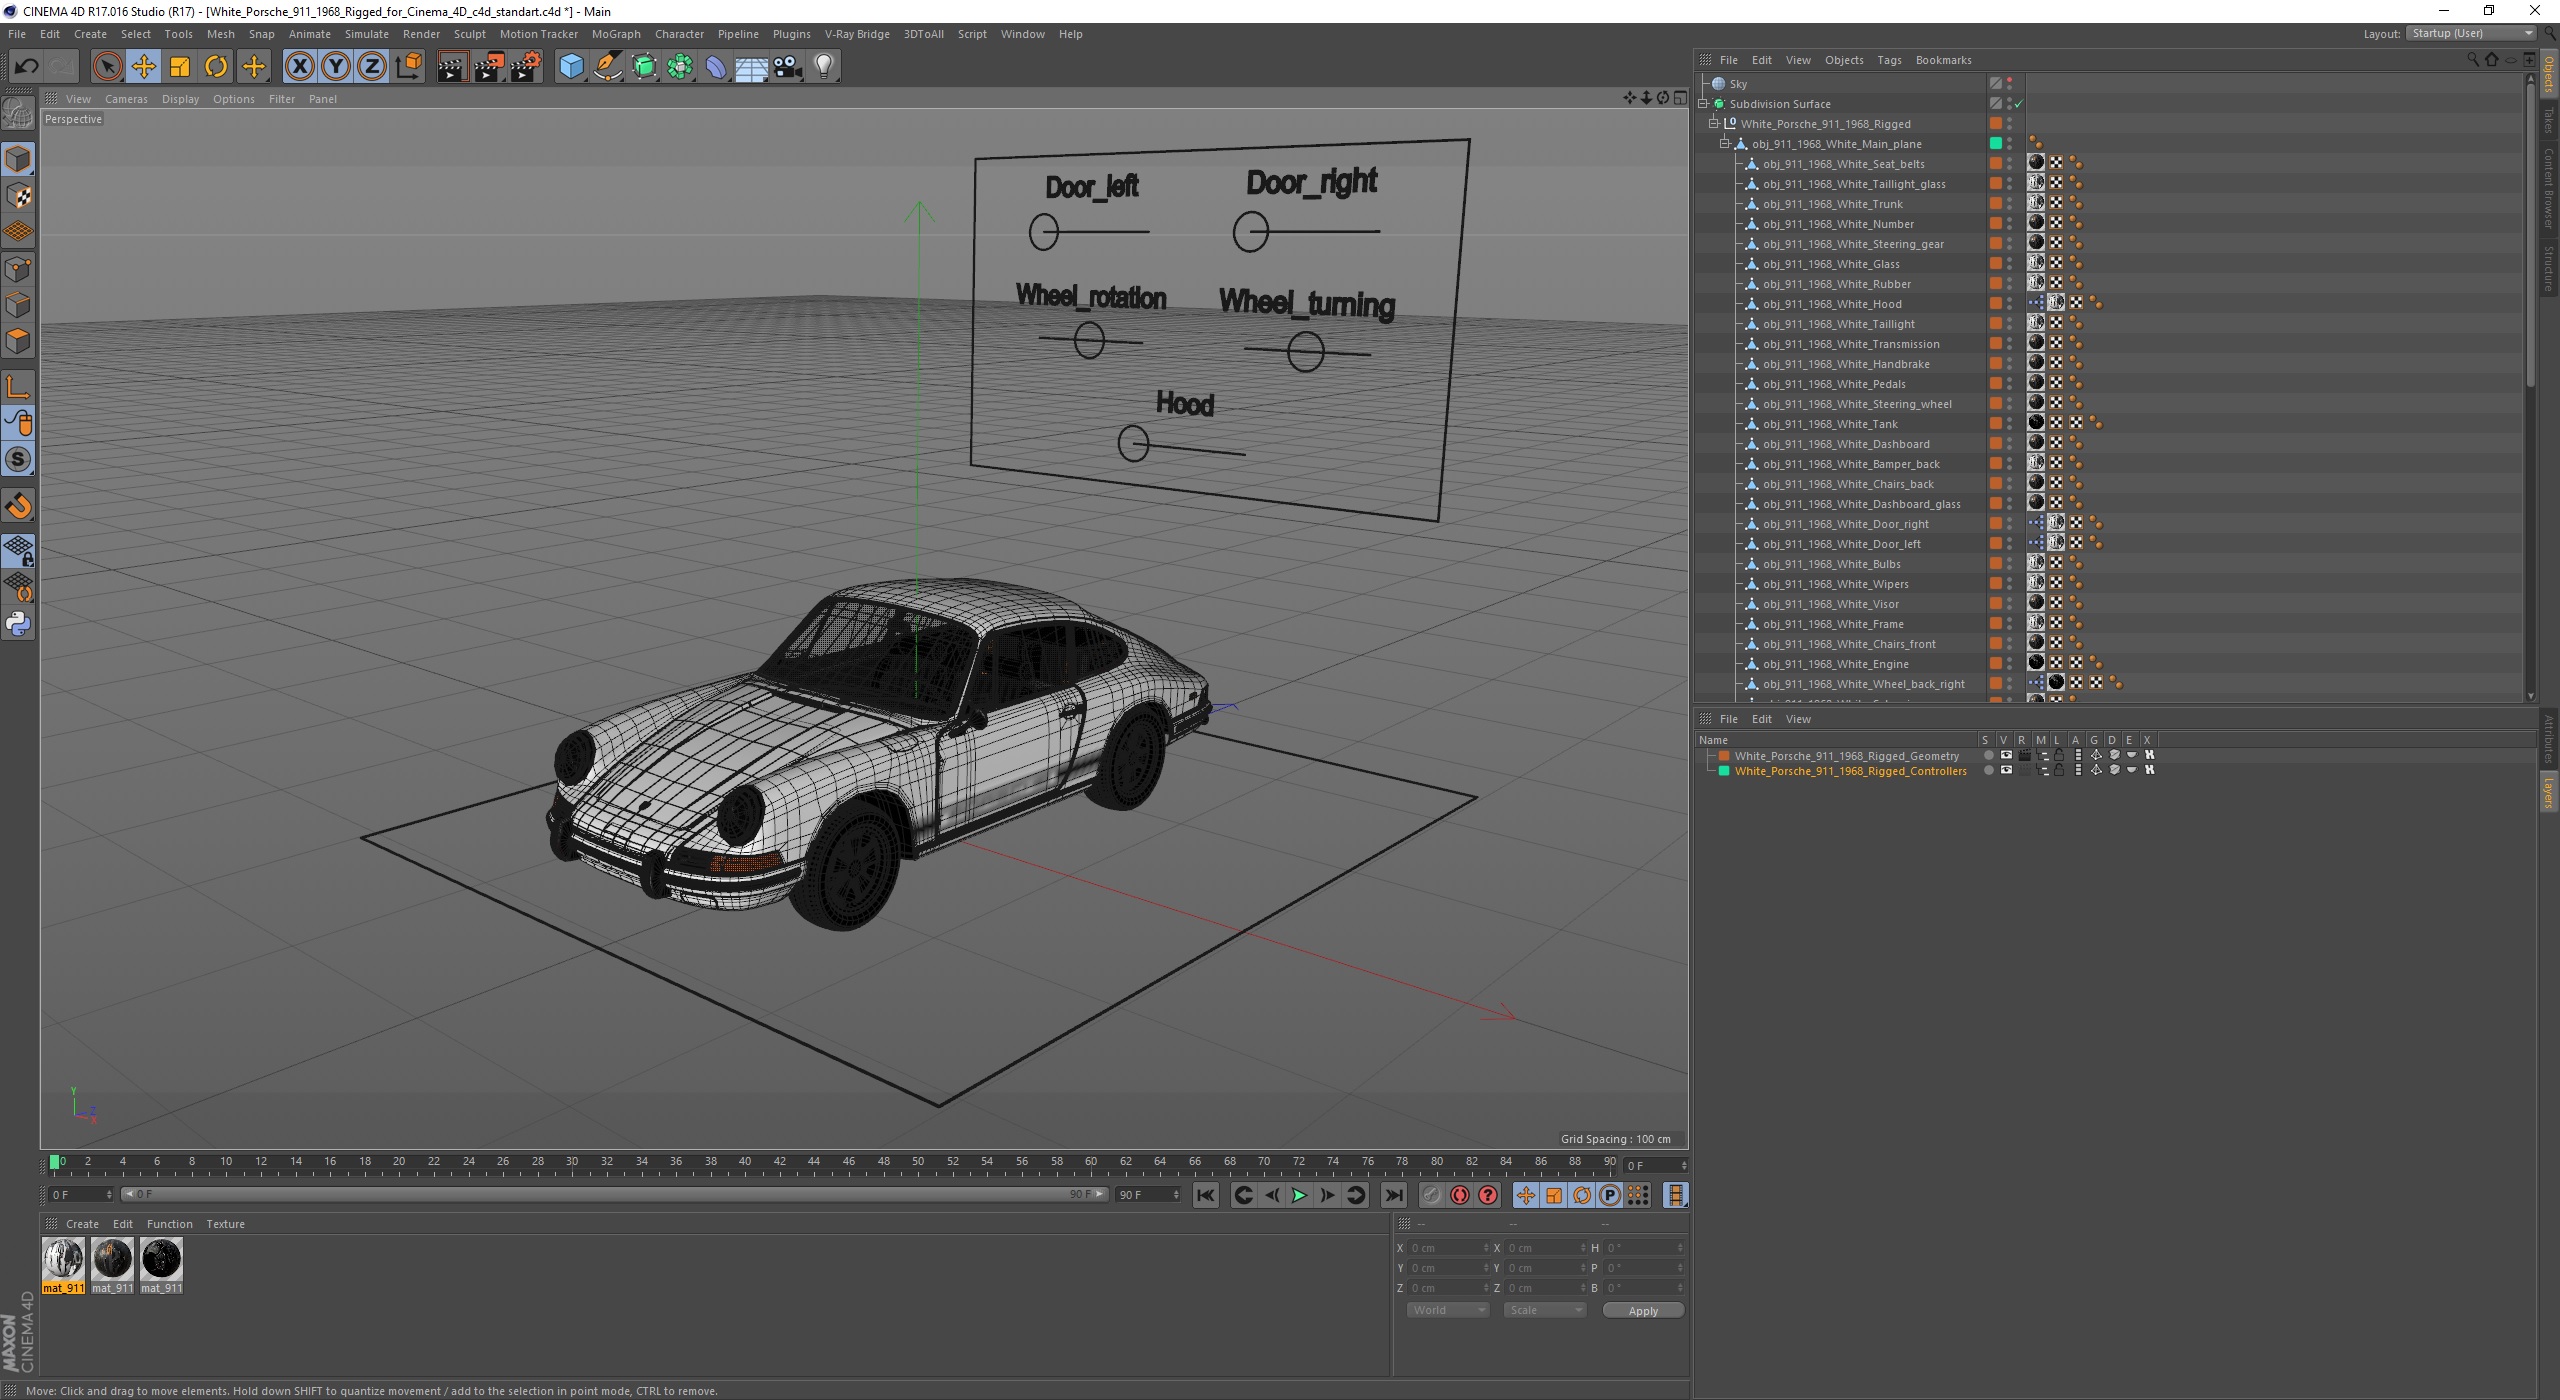Click the green color swatch of Rigged_Controllers layer
Viewport: 2560px width, 1400px height.
[x=1724, y=771]
